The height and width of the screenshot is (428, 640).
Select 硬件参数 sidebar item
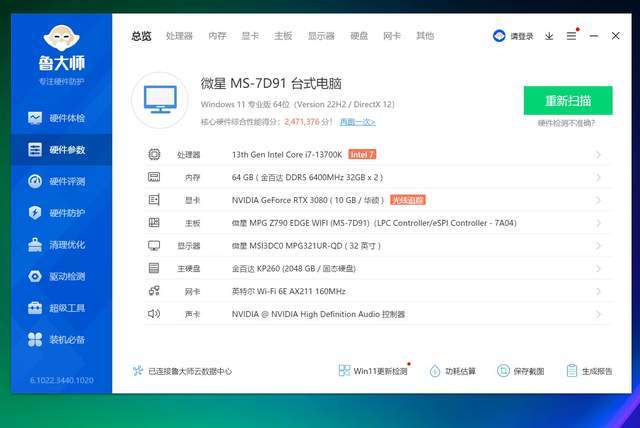(x=61, y=150)
